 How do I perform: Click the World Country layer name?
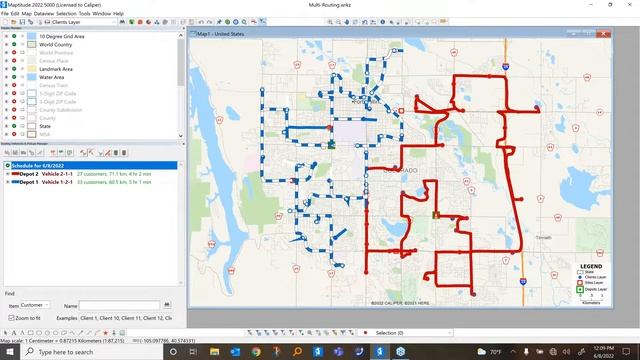pos(55,44)
